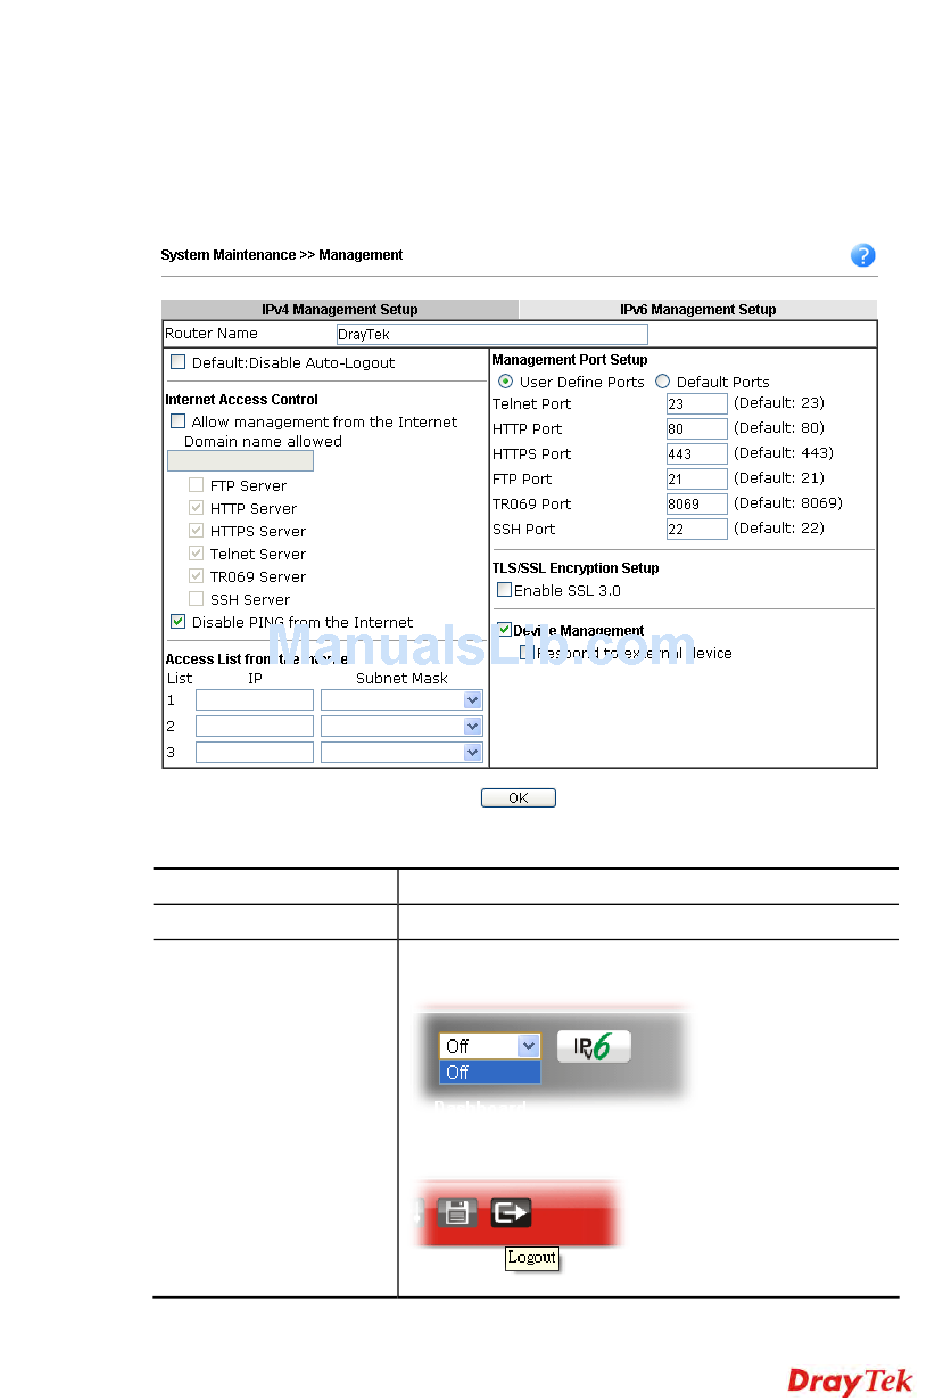
Task: Enable Allow management from the Internet
Action: pyautogui.click(x=178, y=421)
